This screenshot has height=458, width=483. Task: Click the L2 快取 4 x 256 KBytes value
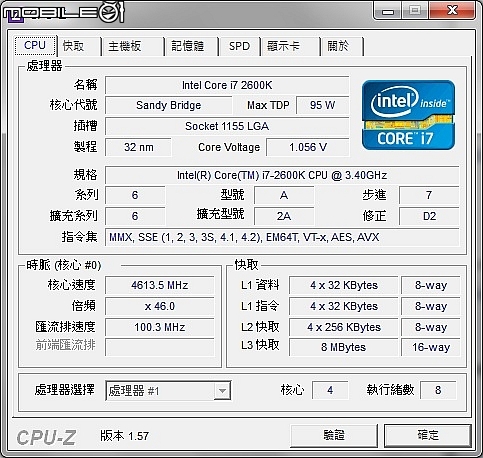344,327
